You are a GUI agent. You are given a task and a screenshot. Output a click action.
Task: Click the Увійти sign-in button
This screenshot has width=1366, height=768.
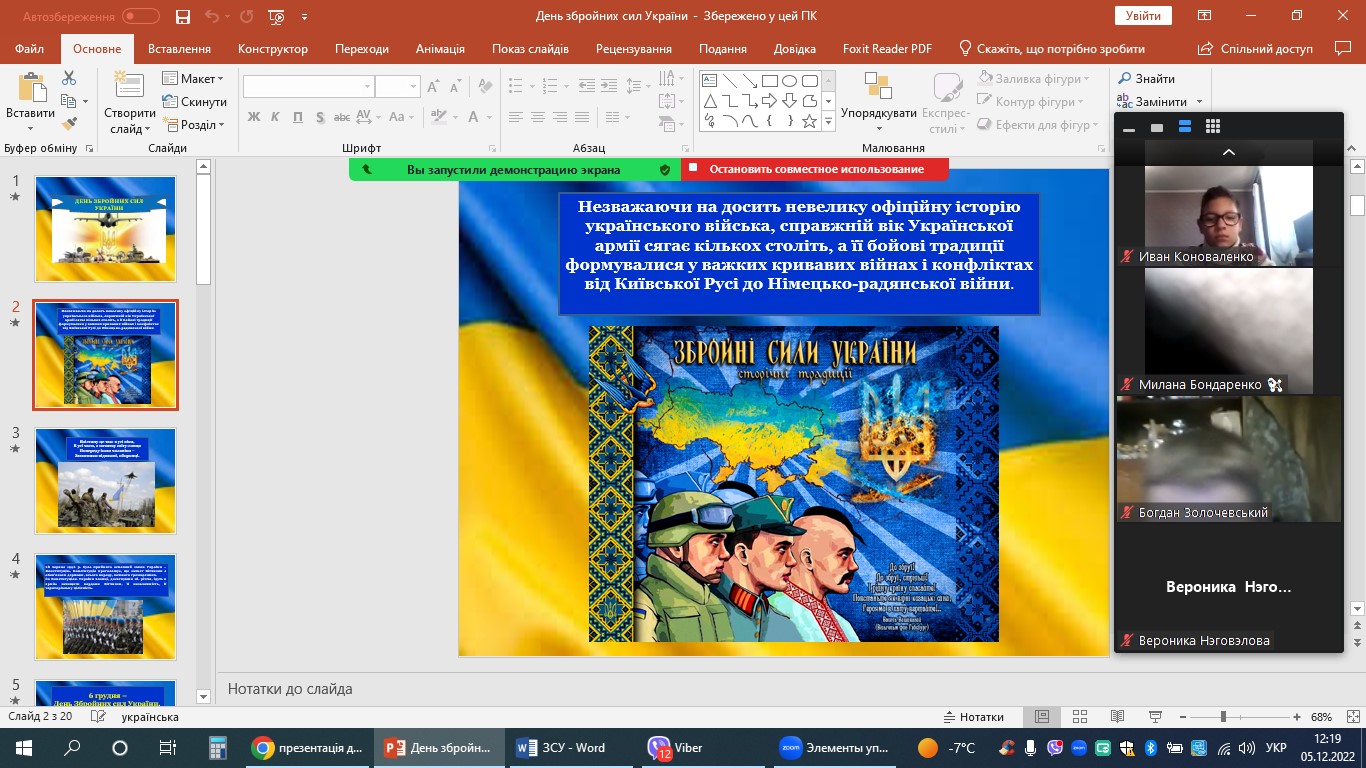tap(1143, 16)
